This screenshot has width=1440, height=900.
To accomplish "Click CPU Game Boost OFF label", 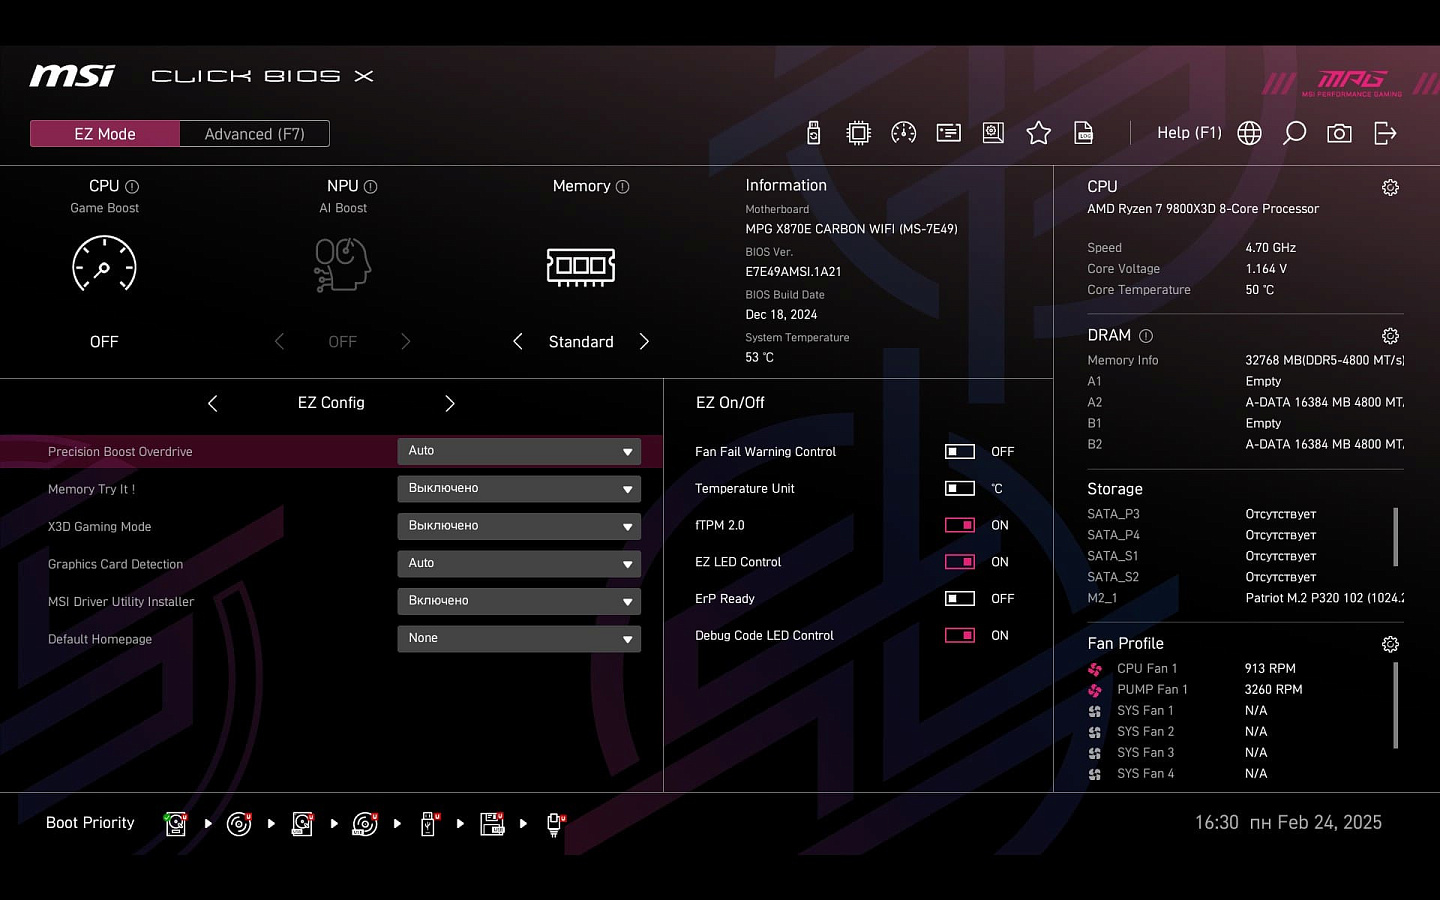I will [x=104, y=342].
